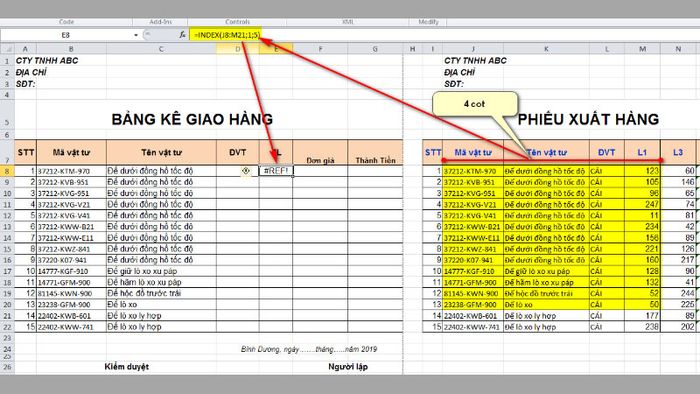The height and width of the screenshot is (394, 700).
Task: Click the Insert Function fx icon
Action: 182,35
